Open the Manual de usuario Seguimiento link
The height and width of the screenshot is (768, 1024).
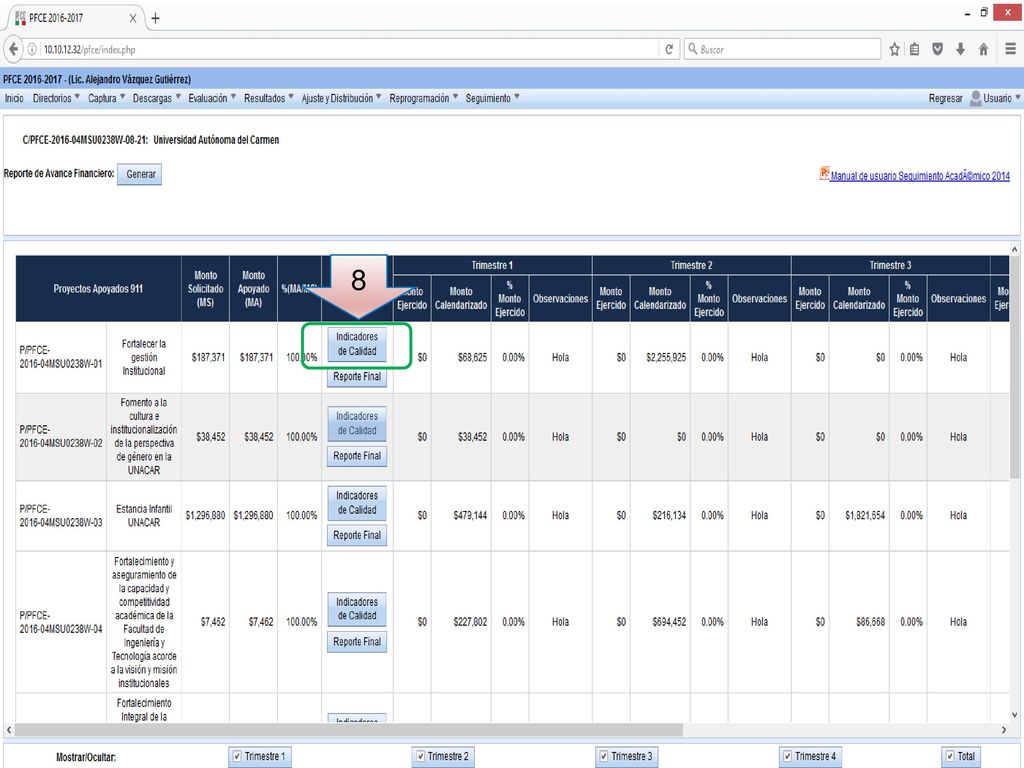920,176
